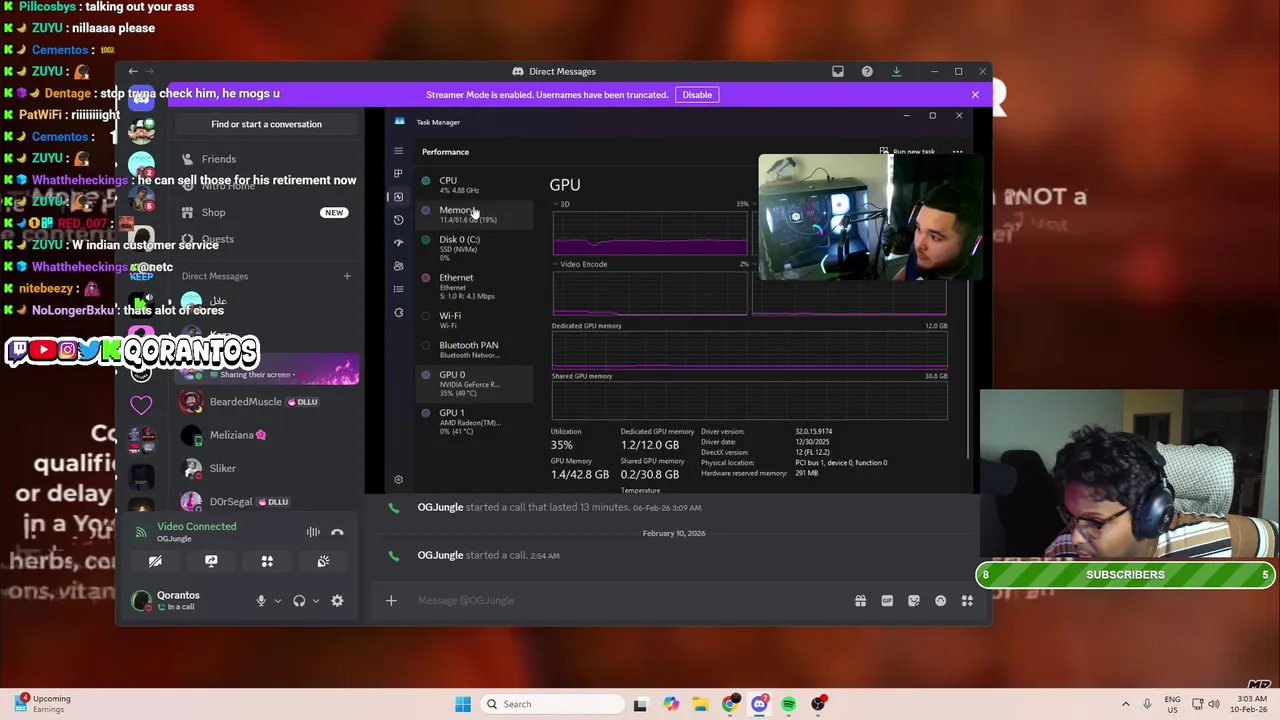Open the emoji picker
Viewport: 1280px width, 720px height.
pyautogui.click(x=940, y=600)
